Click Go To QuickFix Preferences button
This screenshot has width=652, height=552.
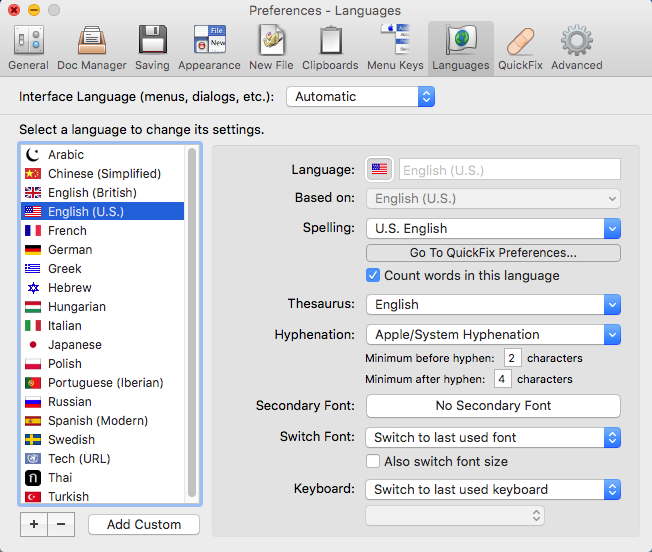493,253
